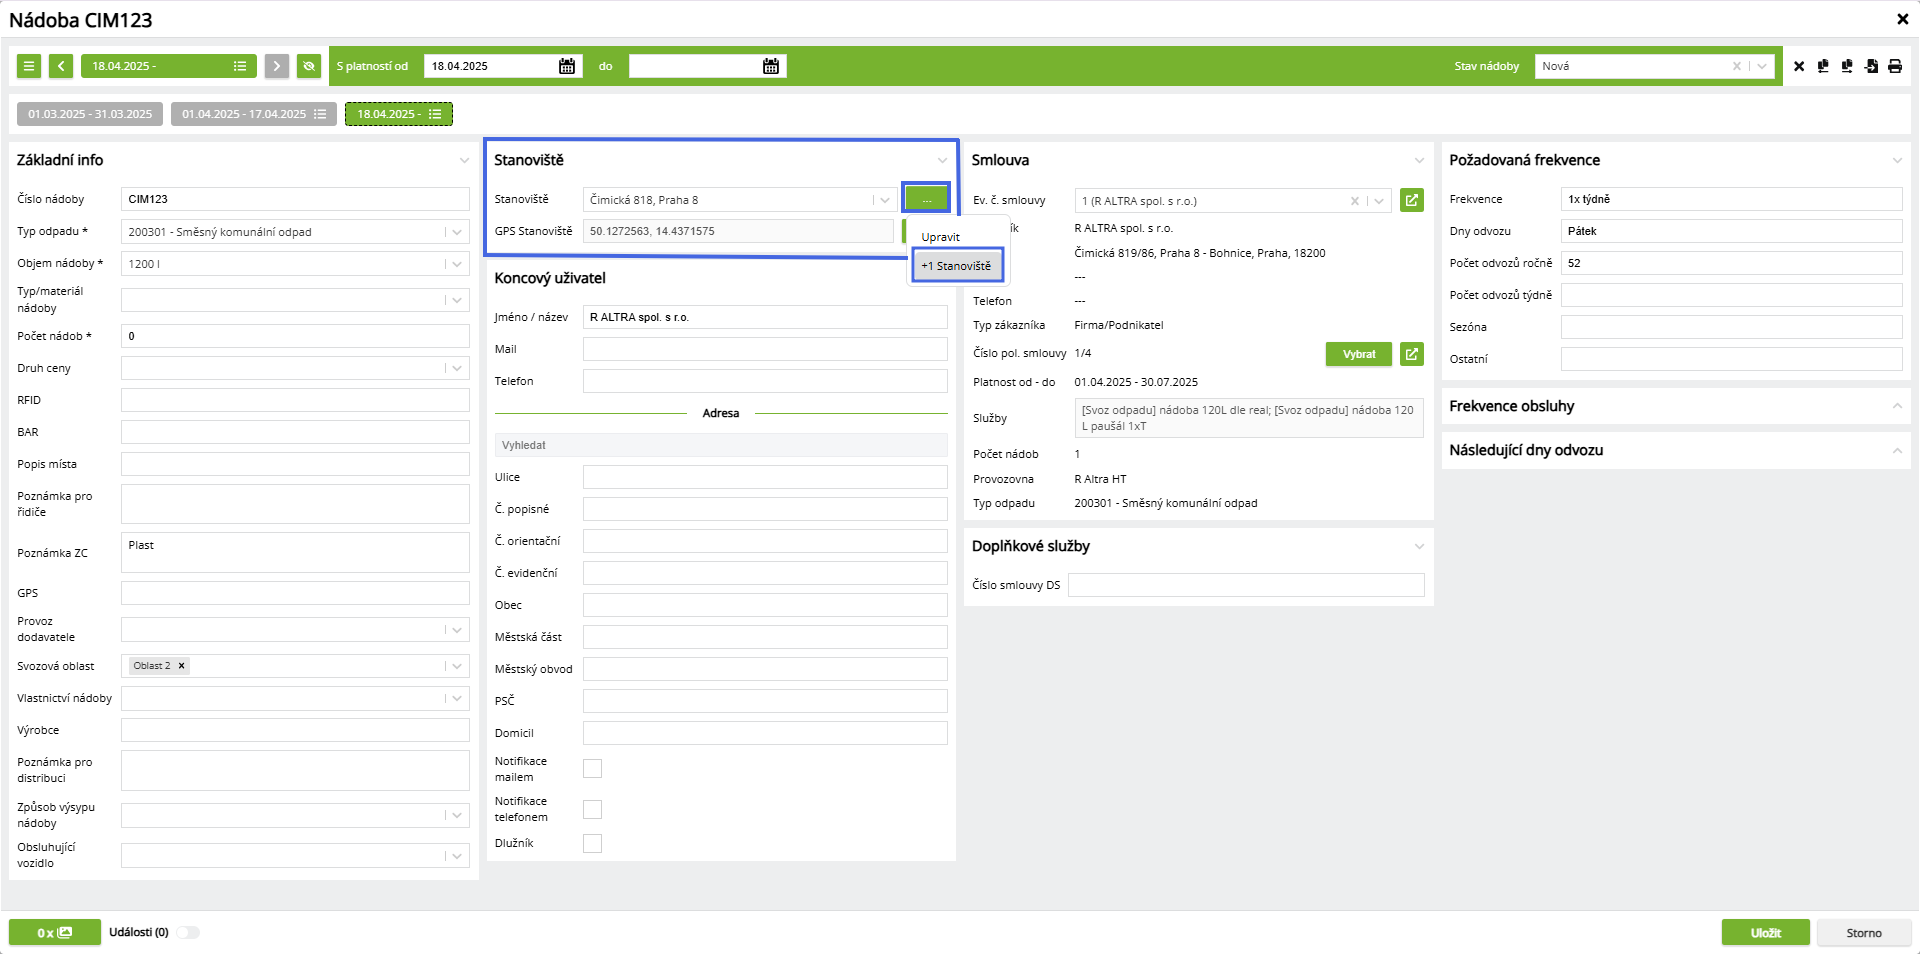Click the Poznámka ZC text area
1920x954 pixels.
tap(295, 553)
